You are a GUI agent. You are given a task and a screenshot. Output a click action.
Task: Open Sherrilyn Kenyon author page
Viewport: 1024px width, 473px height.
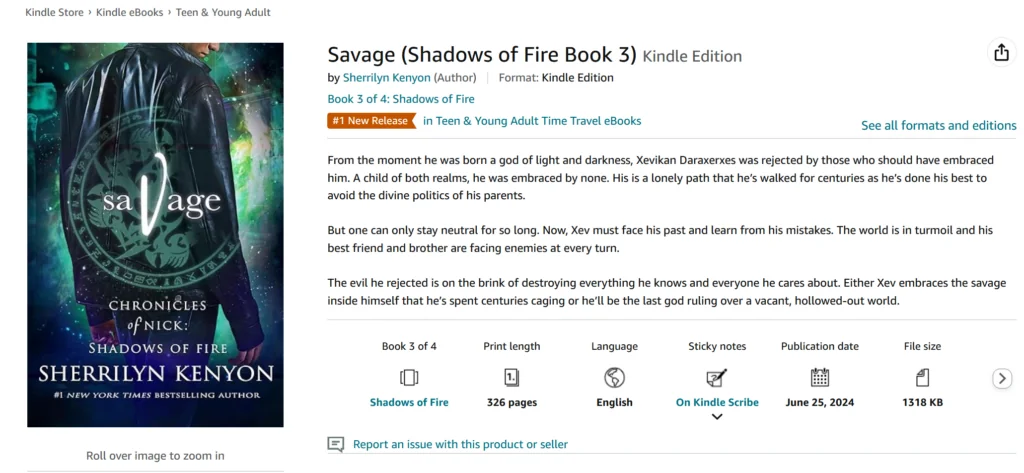tap(386, 78)
